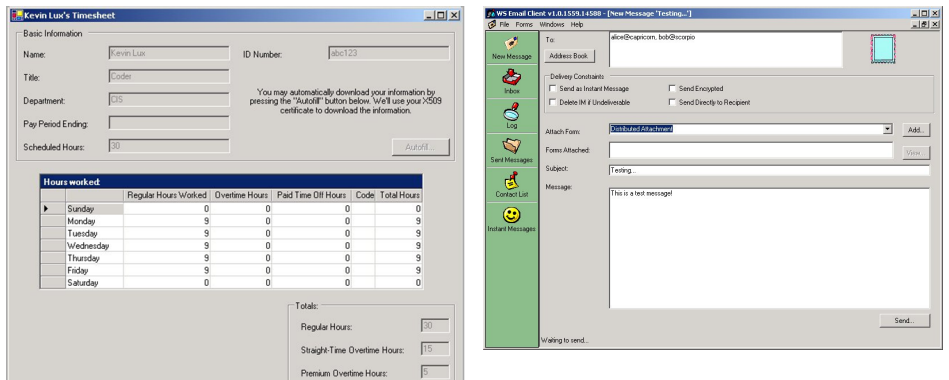Click the Total Hours column header

click(399, 195)
